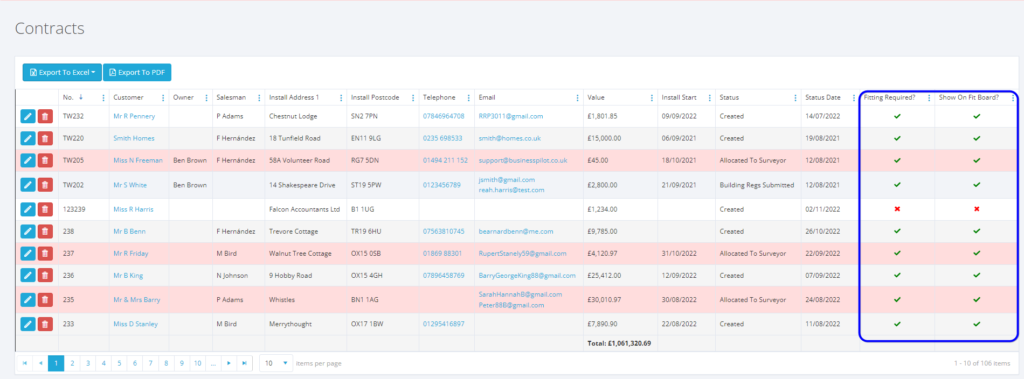The height and width of the screenshot is (379, 1024).
Task: Open customer Mr R Pennery
Action: point(134,116)
